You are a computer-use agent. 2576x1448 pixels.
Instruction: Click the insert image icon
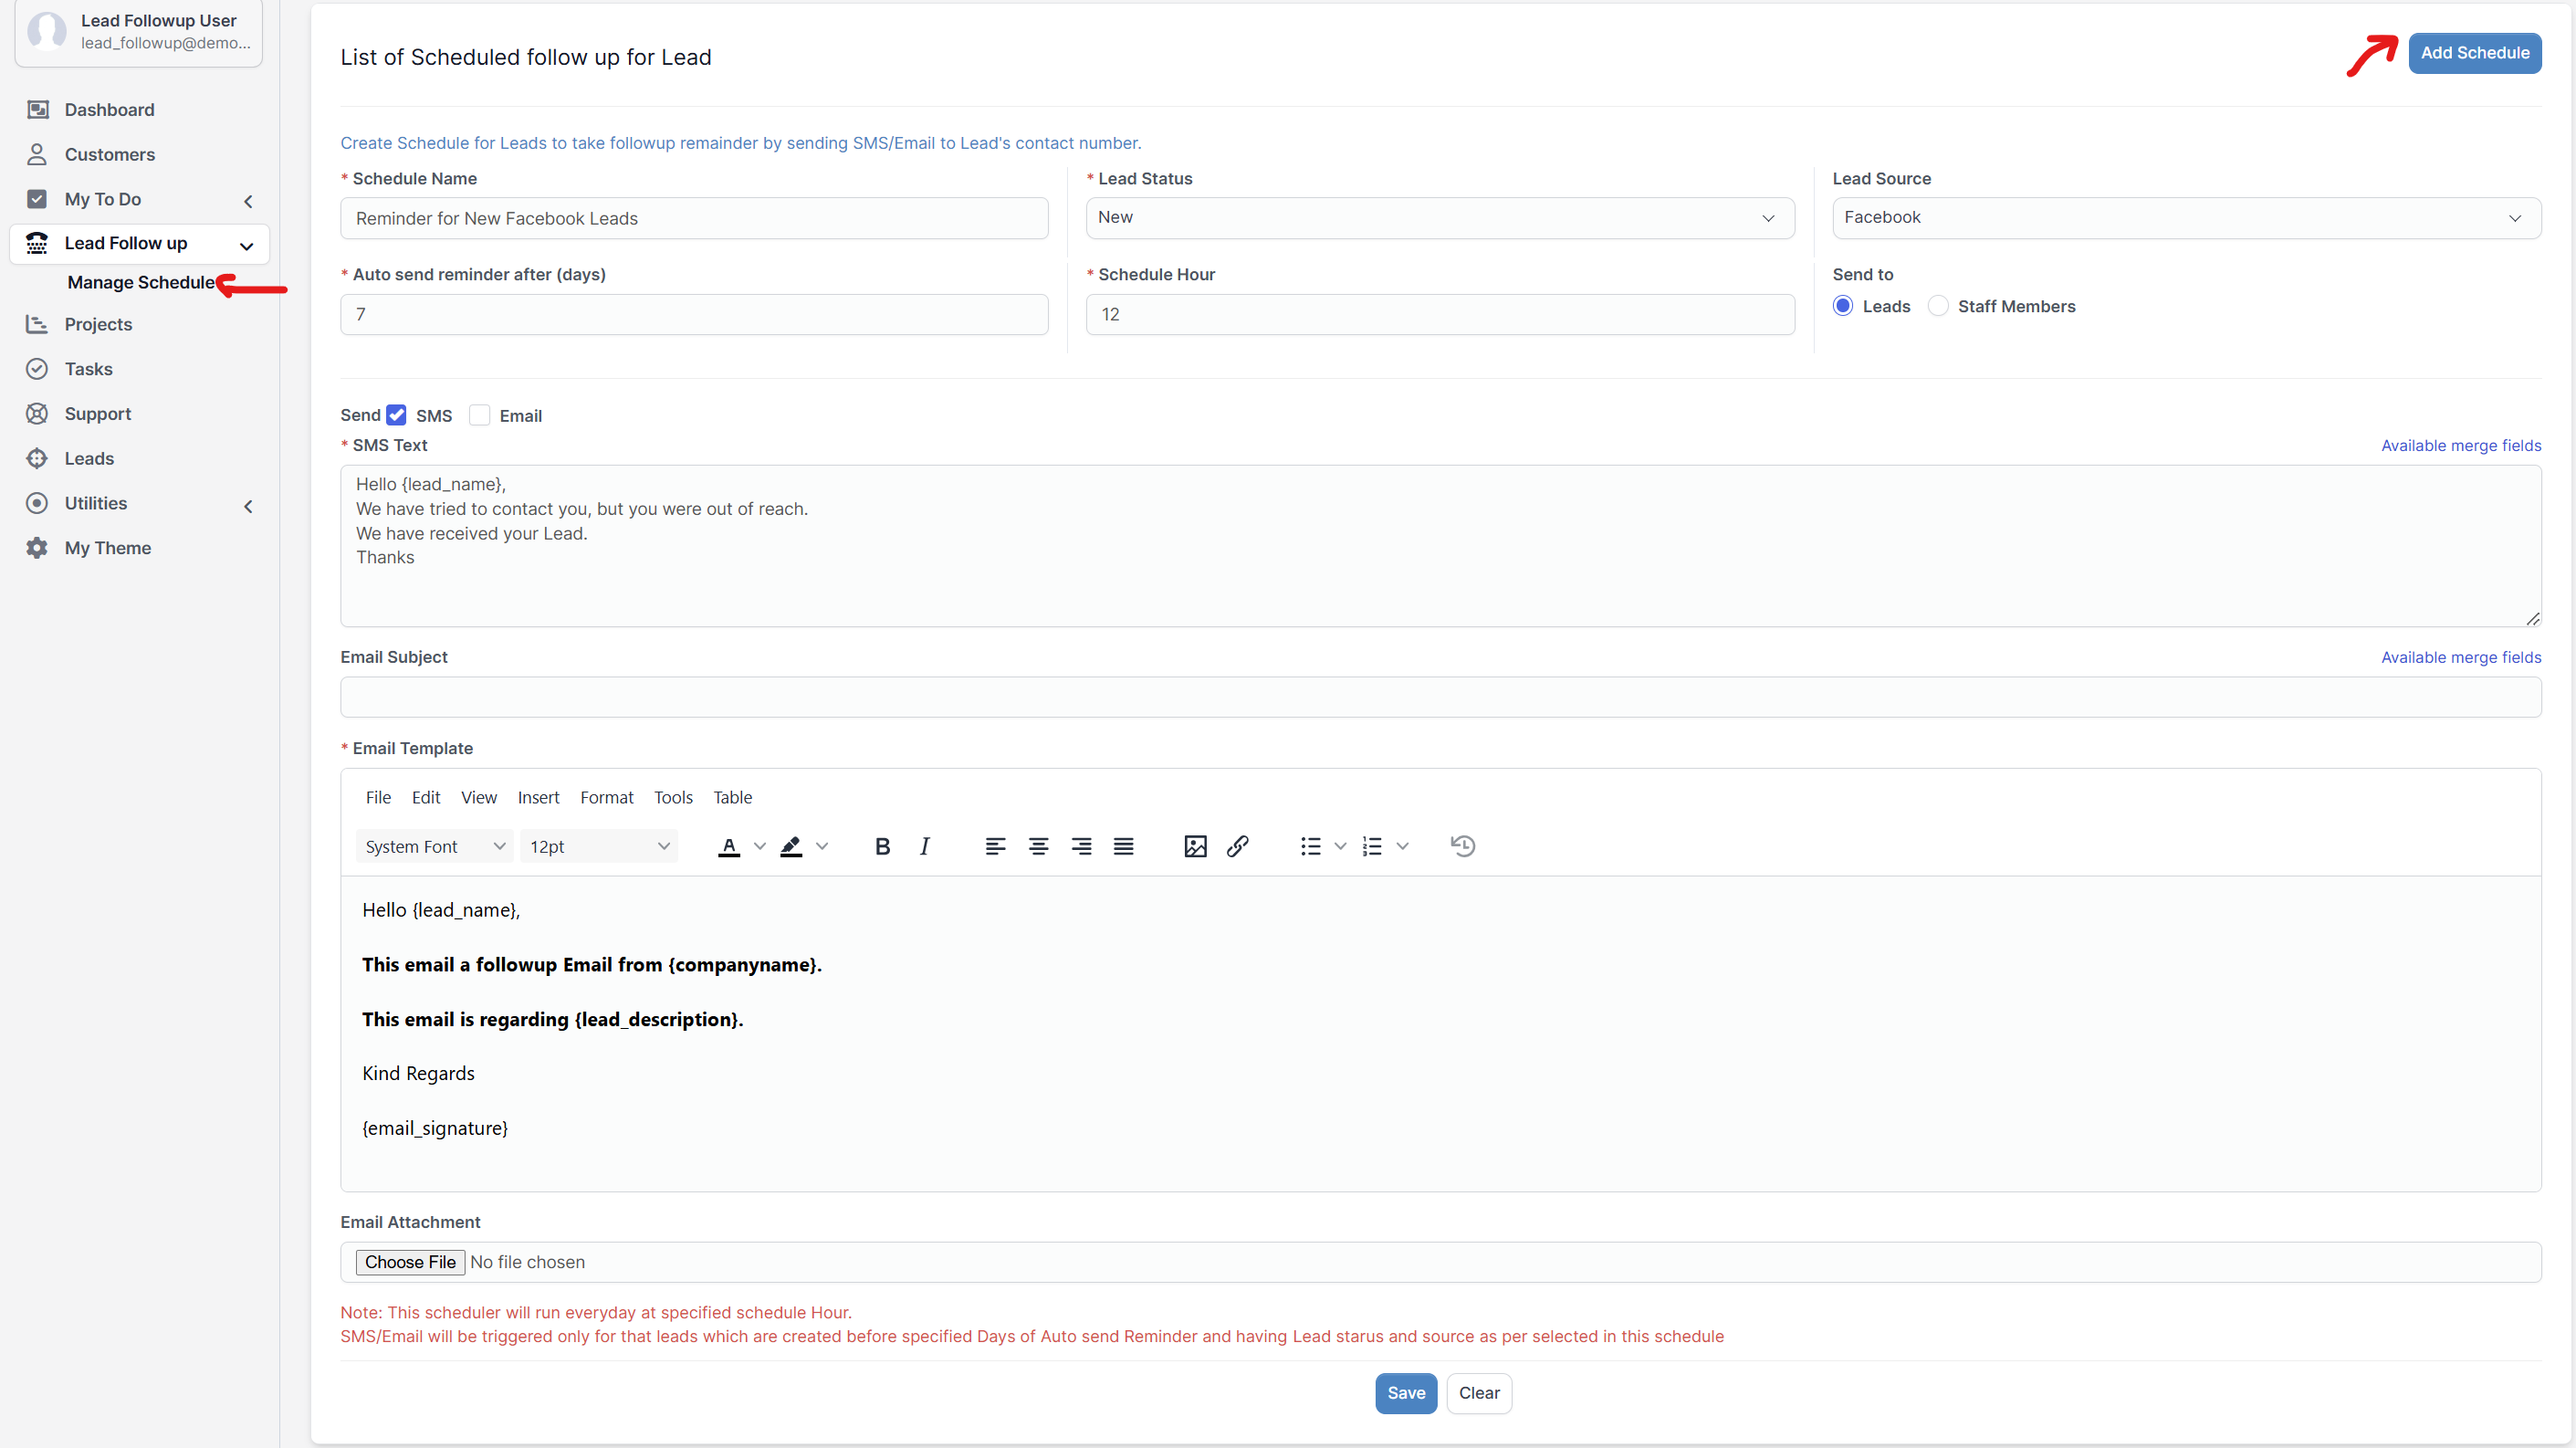[x=1196, y=846]
